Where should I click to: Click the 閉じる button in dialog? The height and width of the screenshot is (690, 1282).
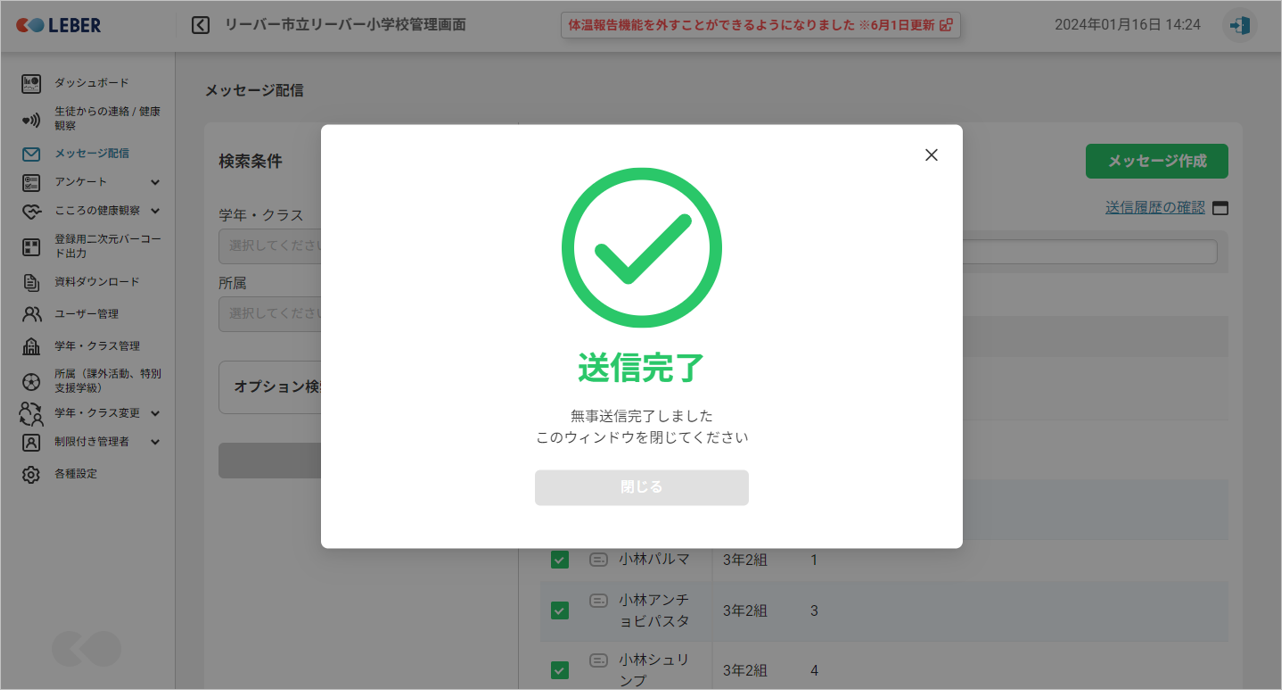coord(641,487)
